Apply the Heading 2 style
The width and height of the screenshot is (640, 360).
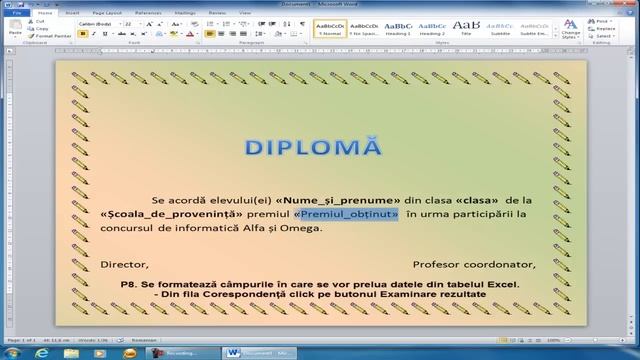coord(432,29)
